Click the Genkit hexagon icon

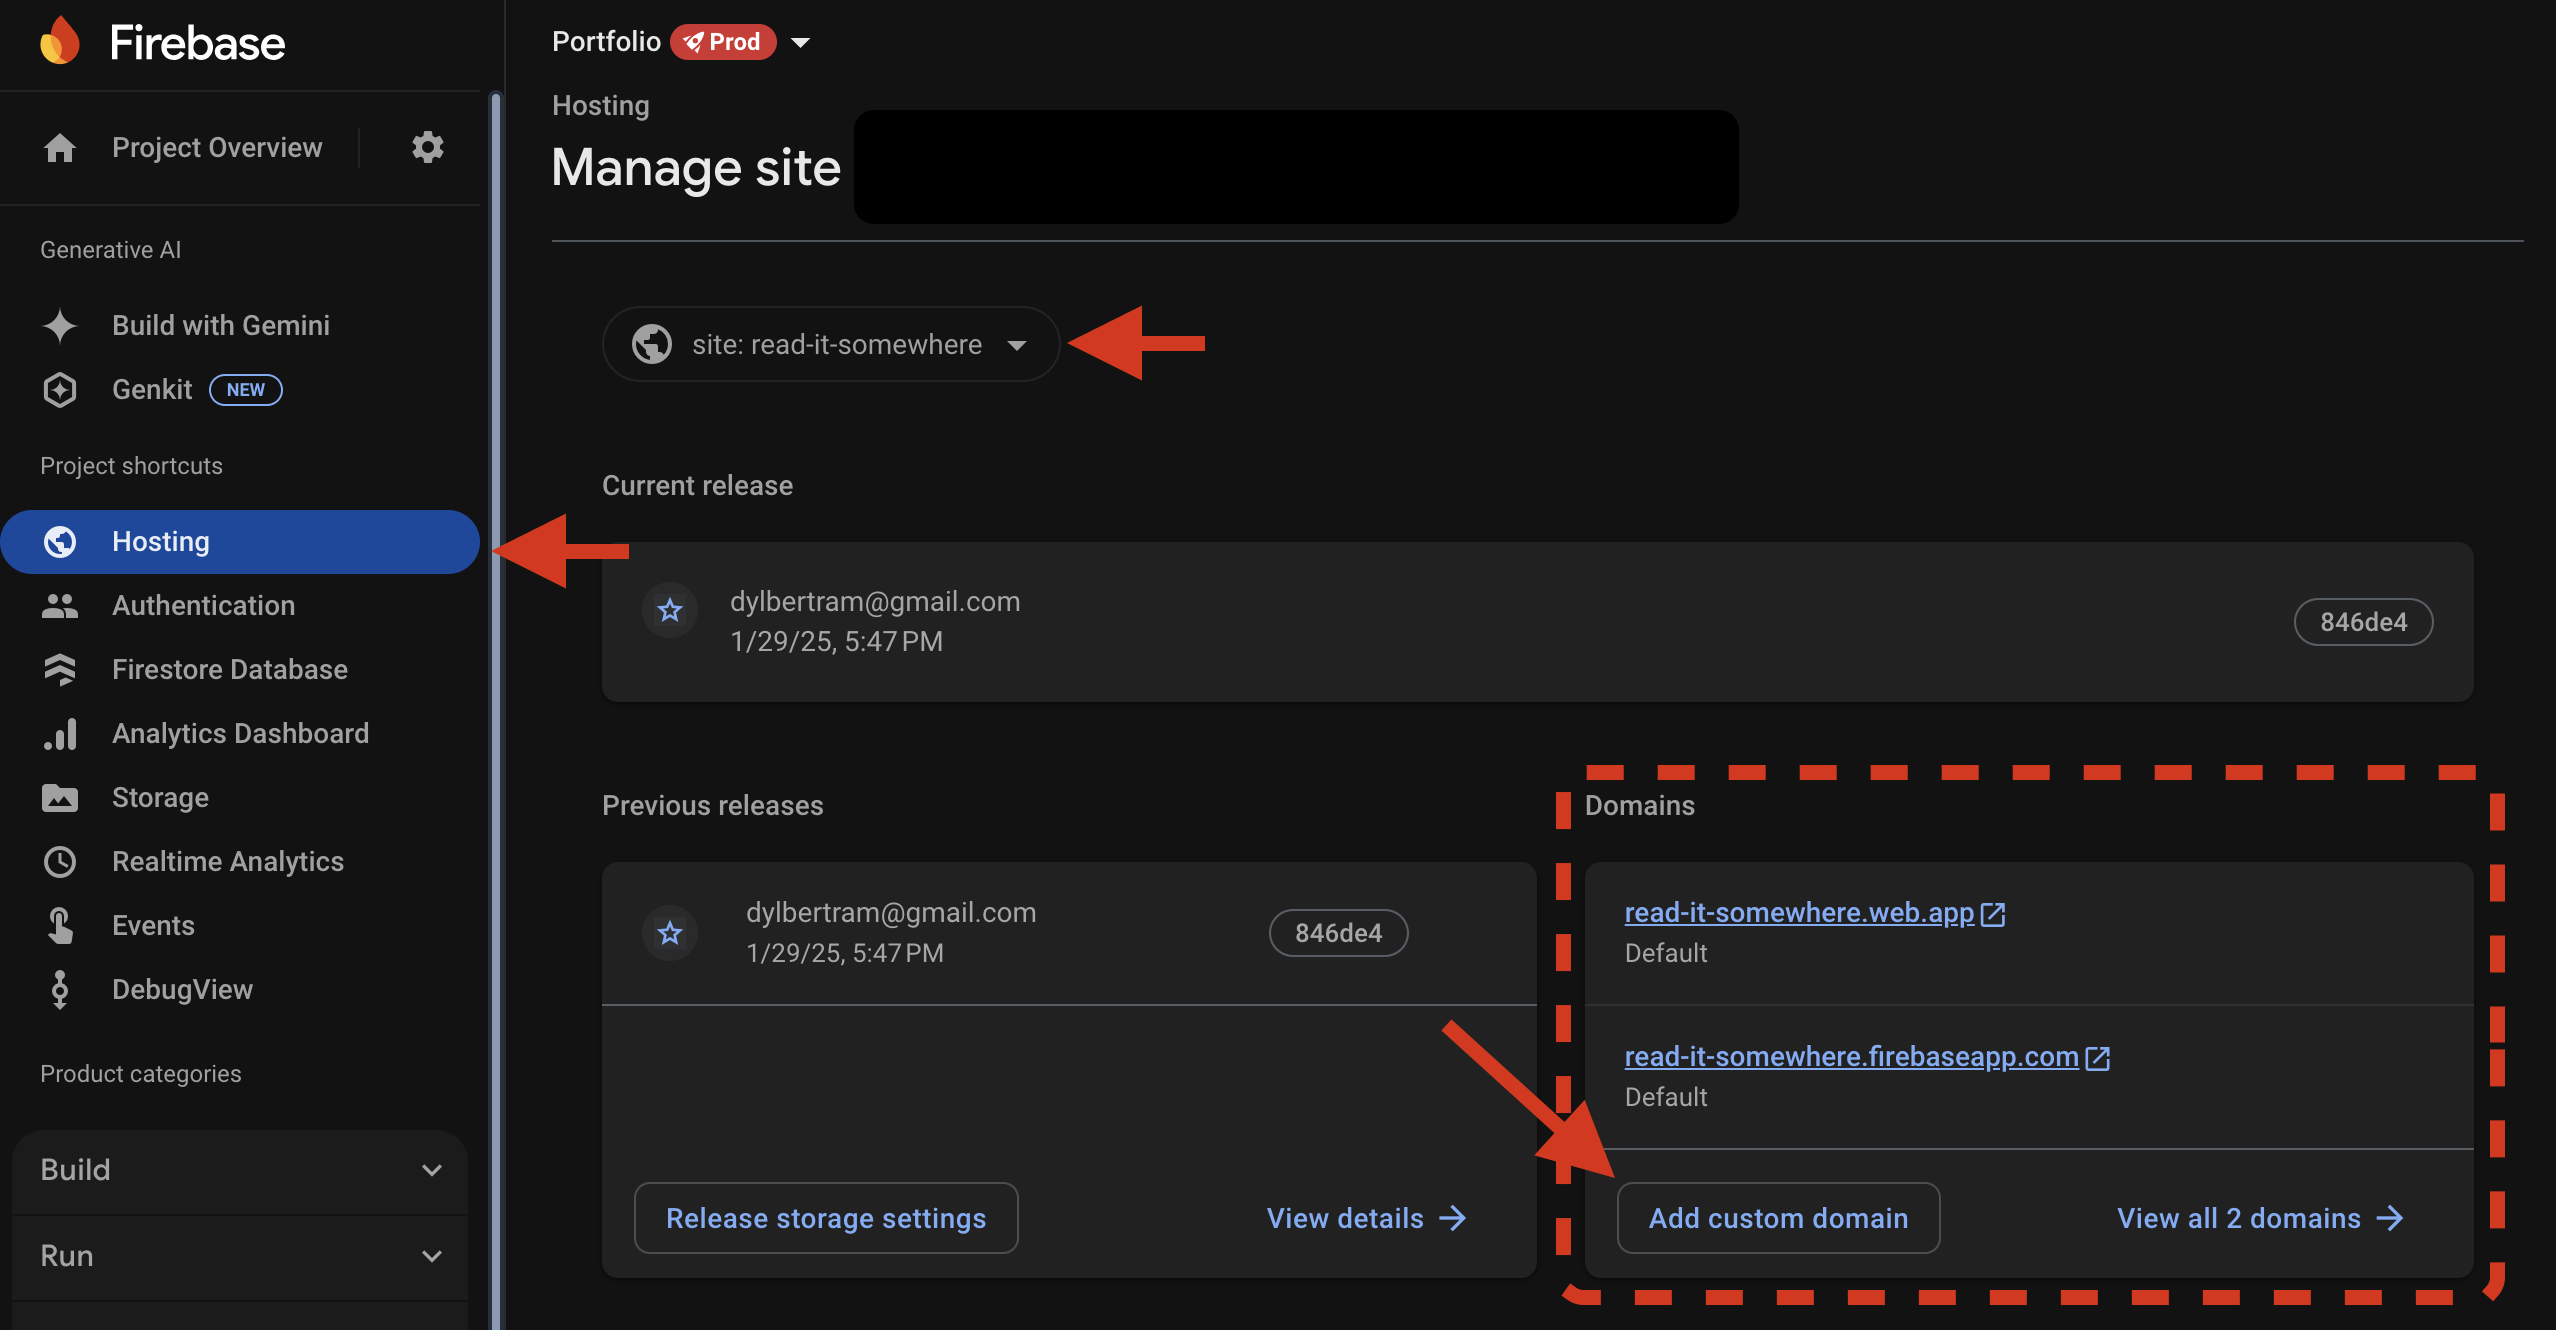[x=60, y=389]
